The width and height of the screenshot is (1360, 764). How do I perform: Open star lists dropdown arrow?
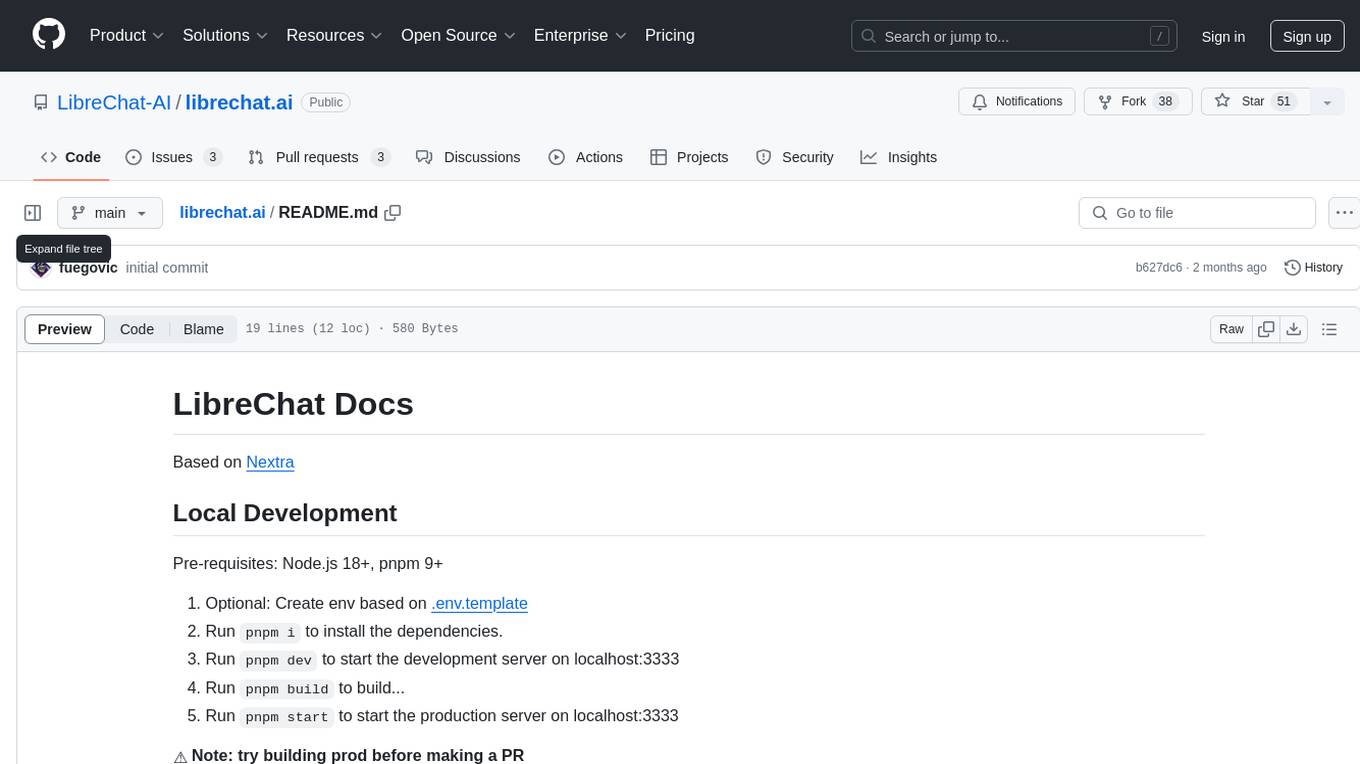click(x=1327, y=102)
